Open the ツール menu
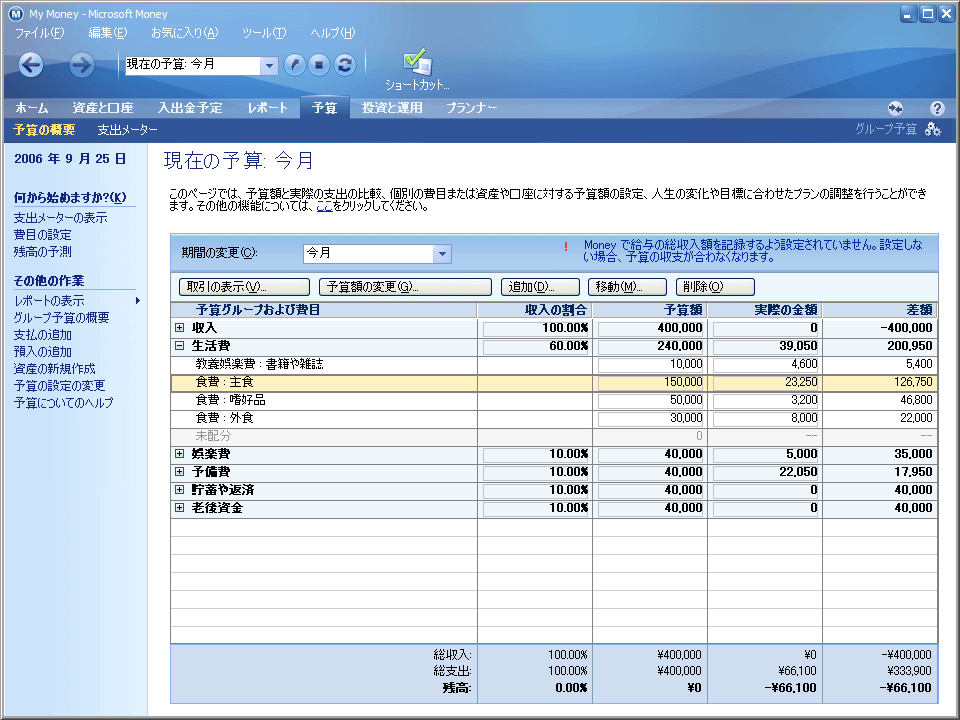Image resolution: width=960 pixels, height=720 pixels. click(264, 33)
